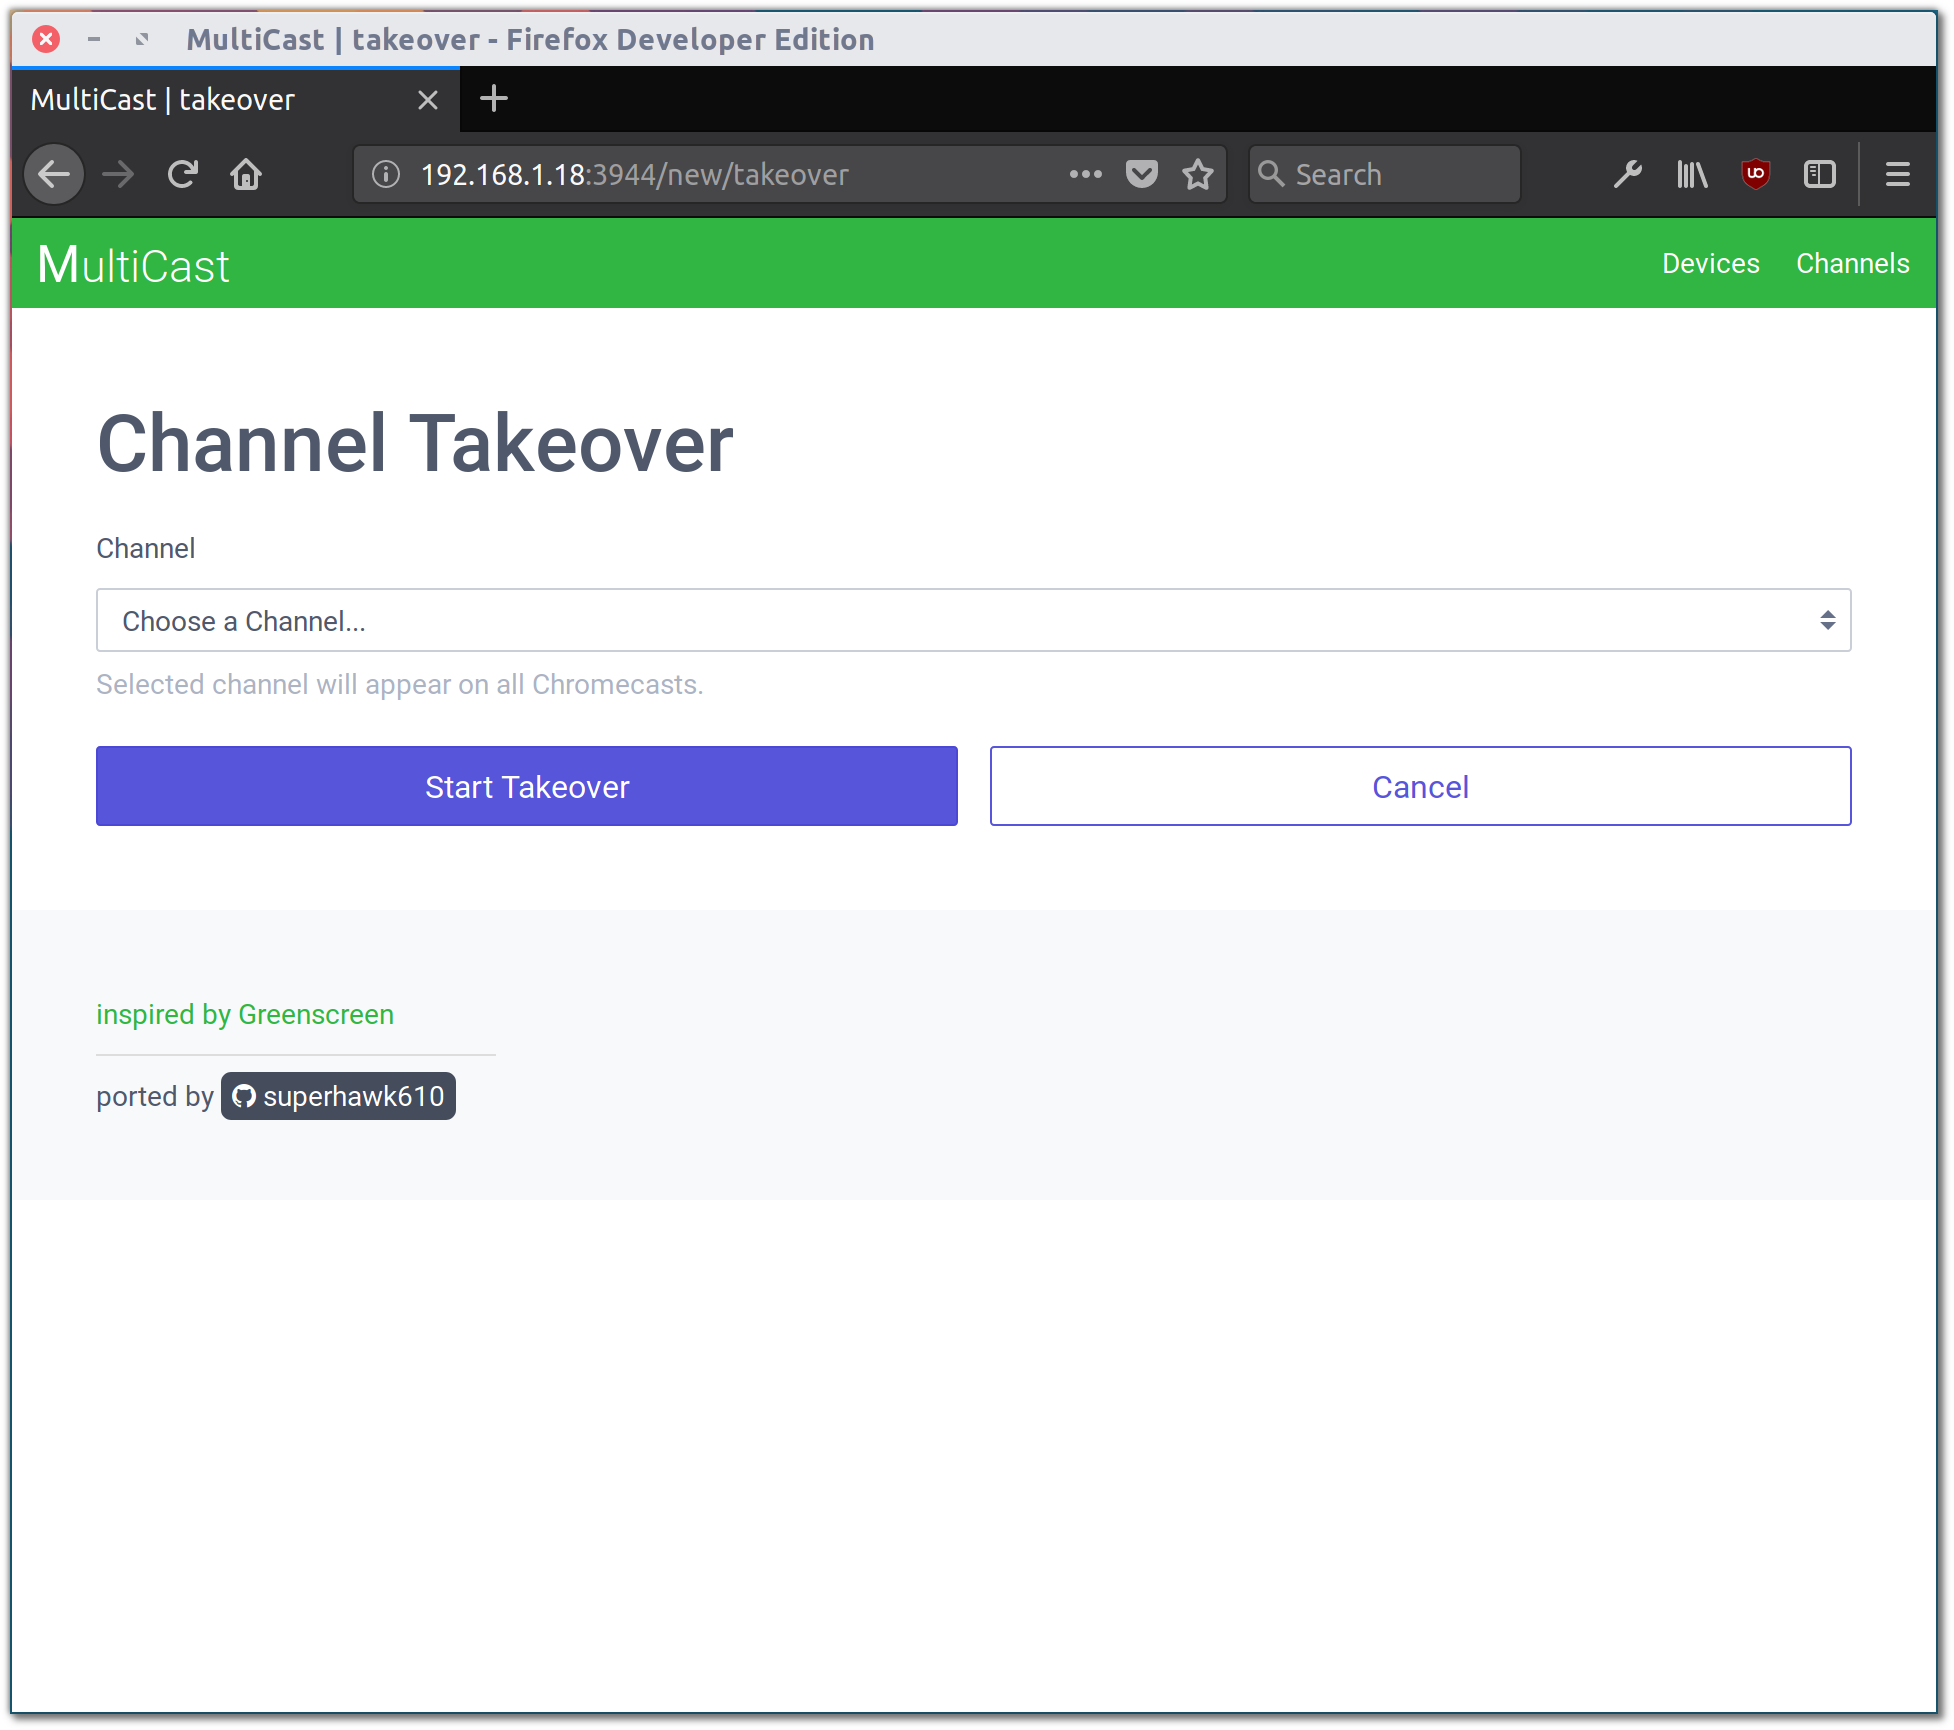Image resolution: width=1954 pixels, height=1730 pixels.
Task: Go to browser home page icon
Action: [x=246, y=175]
